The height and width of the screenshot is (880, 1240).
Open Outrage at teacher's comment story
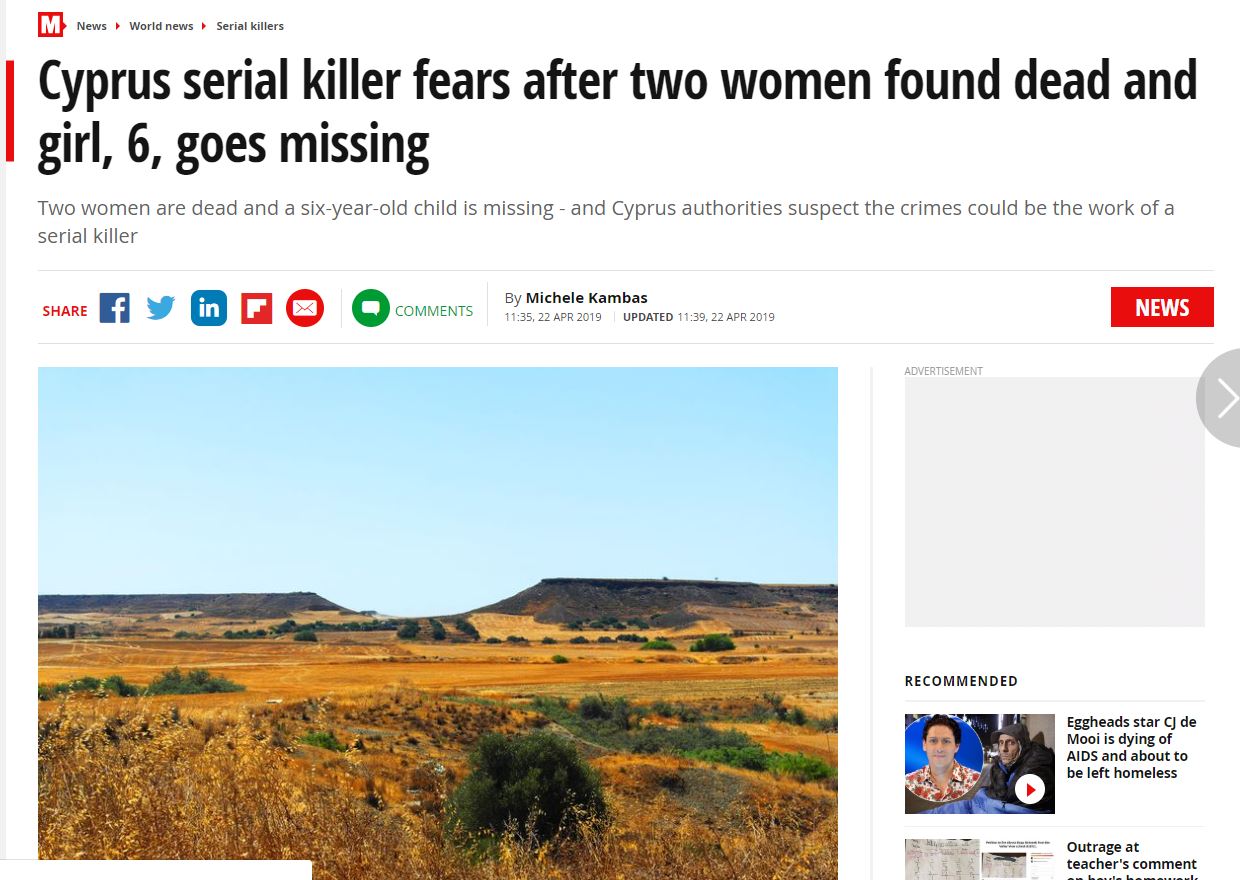click(1132, 860)
